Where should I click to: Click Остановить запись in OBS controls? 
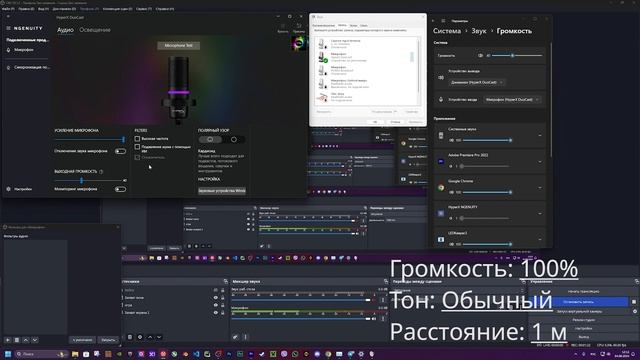(x=578, y=302)
